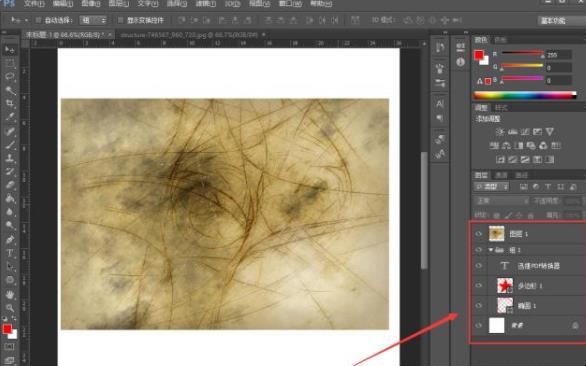Hide the top texture image layer
Image resolution: width=586 pixels, height=366 pixels.
(479, 234)
